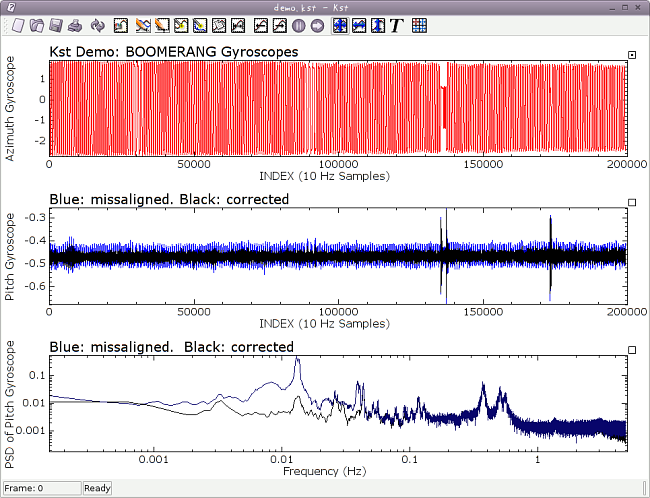Open the first plot icon after Reload

(x=120, y=25)
